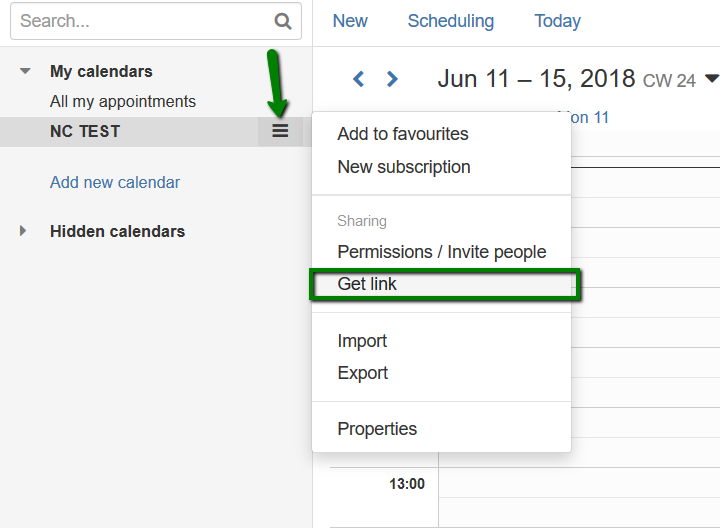Collapse the My calendars section
Viewport: 720px width, 528px height.
pyautogui.click(x=25, y=71)
